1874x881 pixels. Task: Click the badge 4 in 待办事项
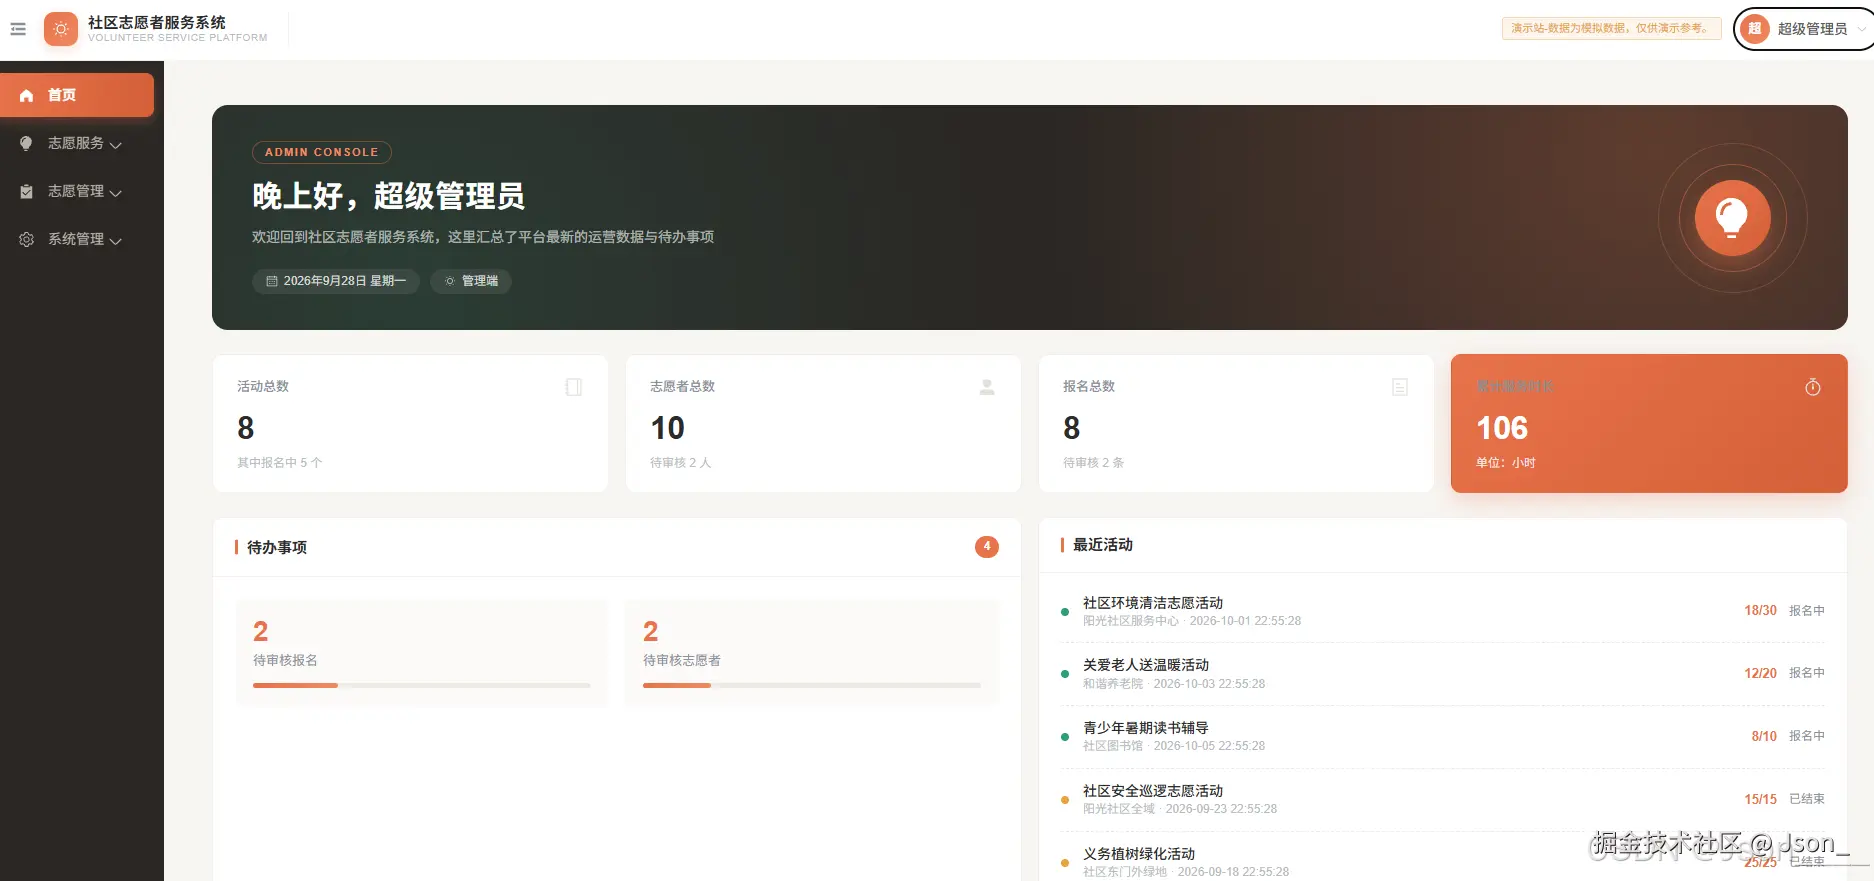click(x=987, y=547)
